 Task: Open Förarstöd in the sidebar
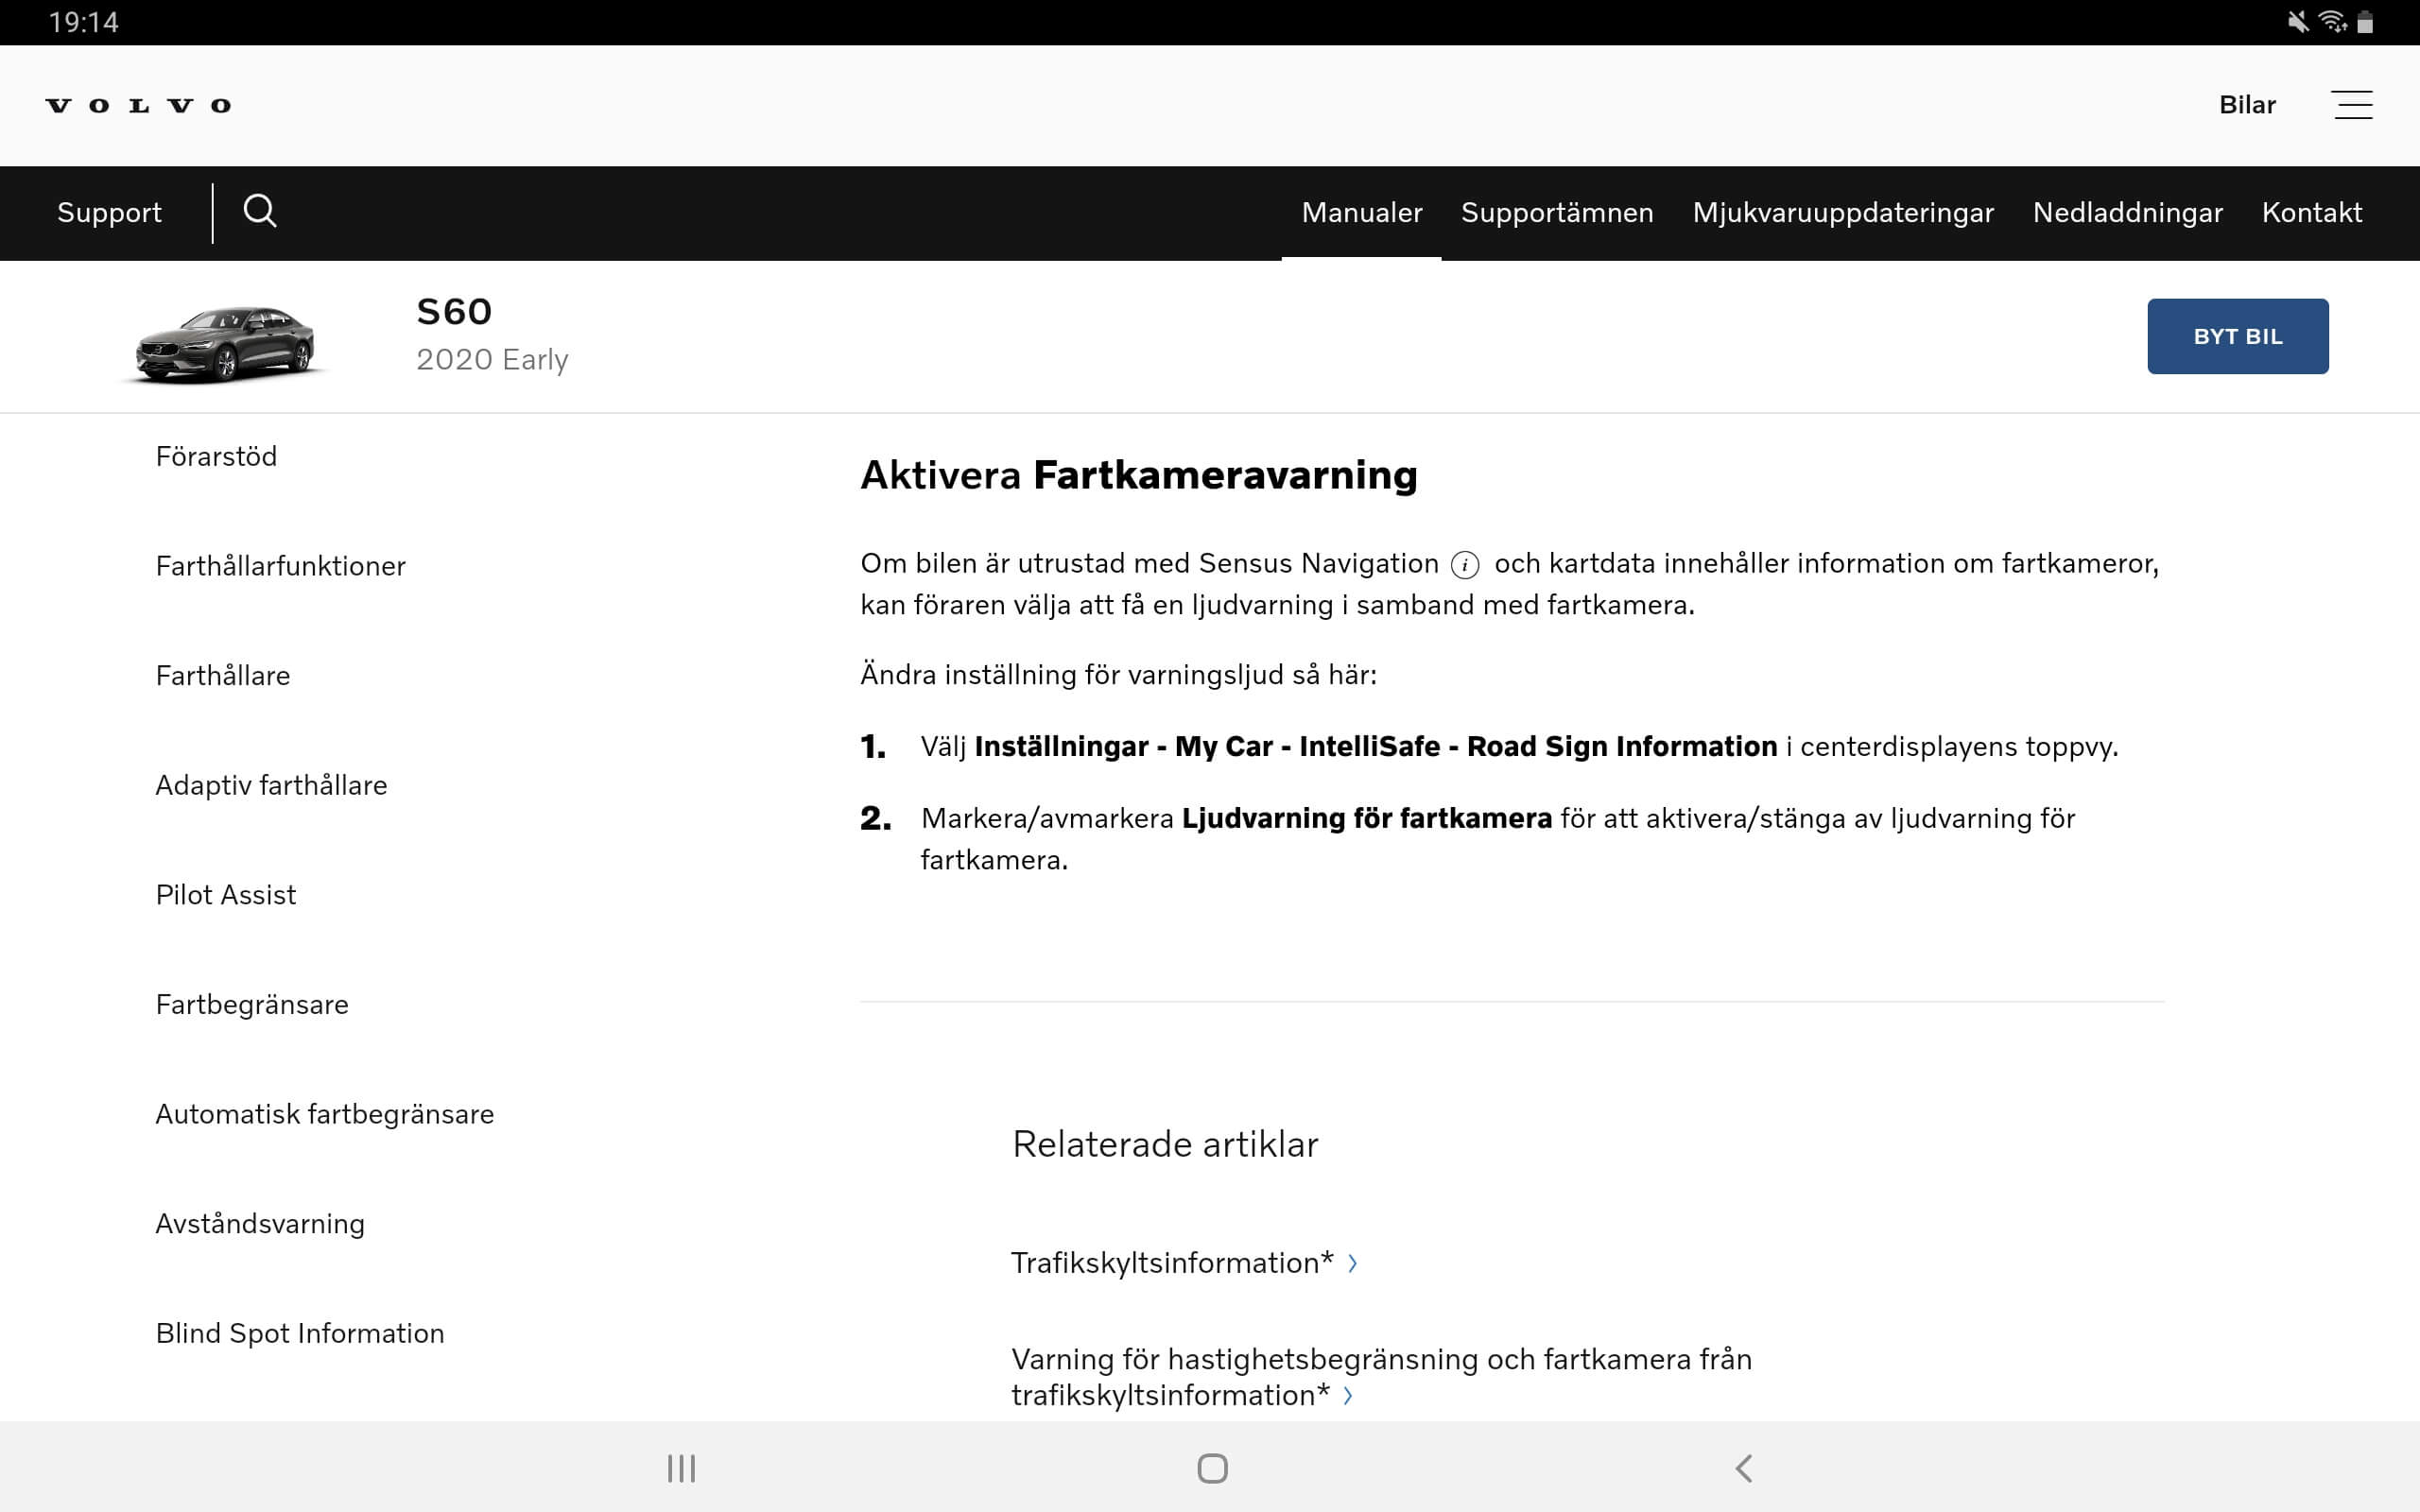pyautogui.click(x=216, y=456)
